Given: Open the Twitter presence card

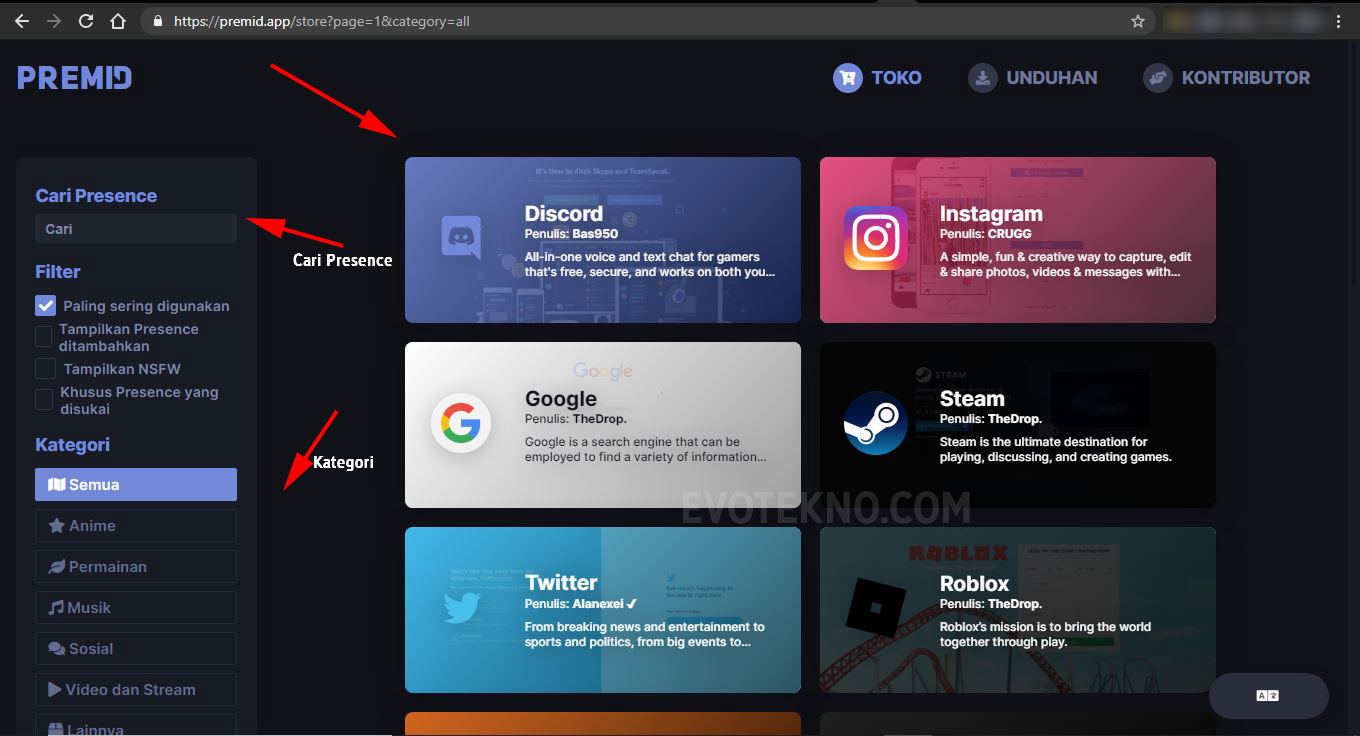Looking at the screenshot, I should [x=603, y=610].
